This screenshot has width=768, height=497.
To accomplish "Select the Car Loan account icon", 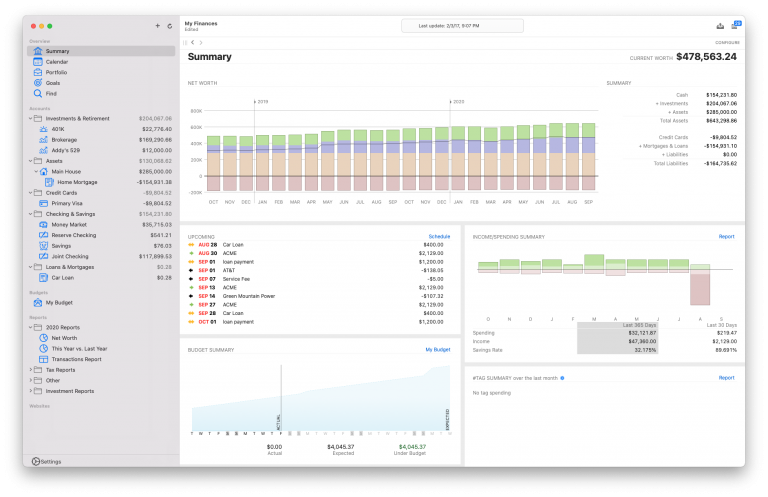I will (x=44, y=278).
